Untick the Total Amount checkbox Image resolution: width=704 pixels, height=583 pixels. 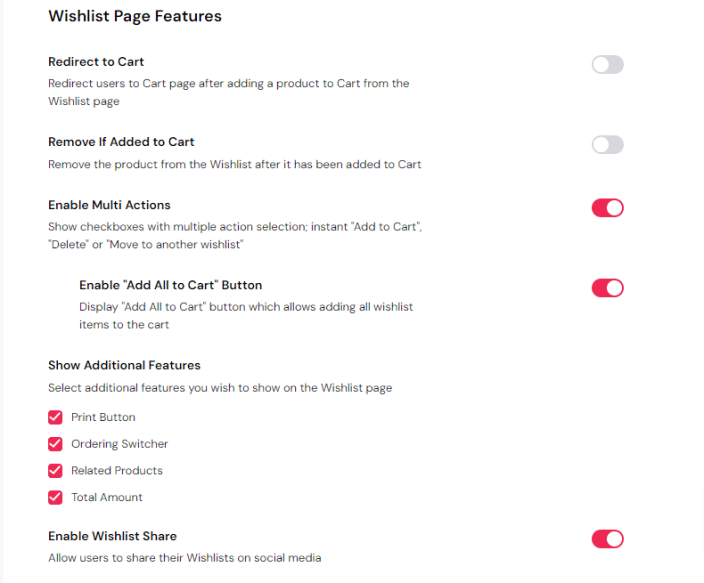click(x=56, y=497)
